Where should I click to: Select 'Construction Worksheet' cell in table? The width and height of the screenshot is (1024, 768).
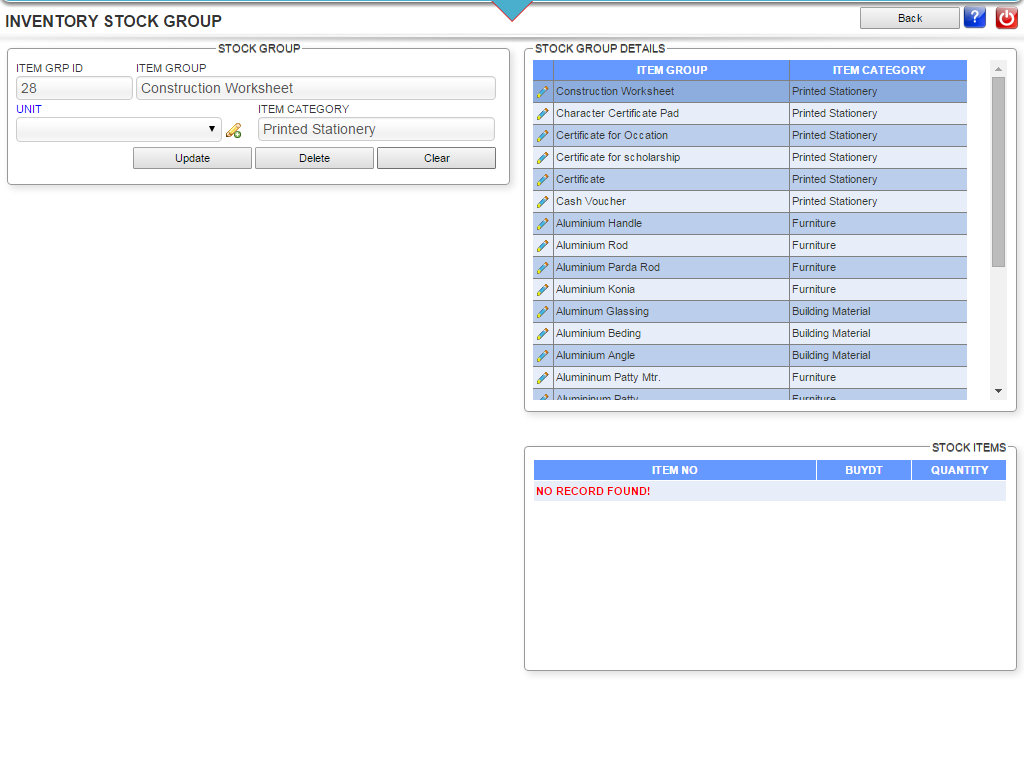click(x=671, y=91)
